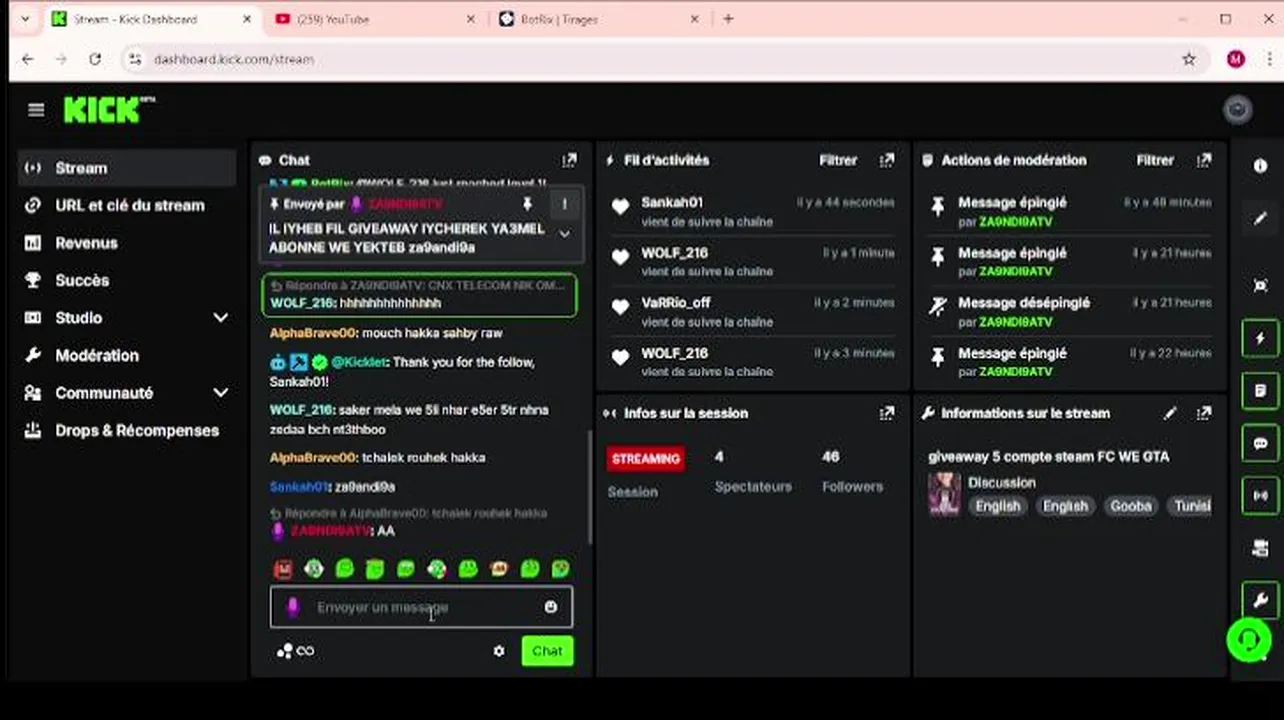Open the Filtrer menu in Actions de modération

click(x=1155, y=160)
